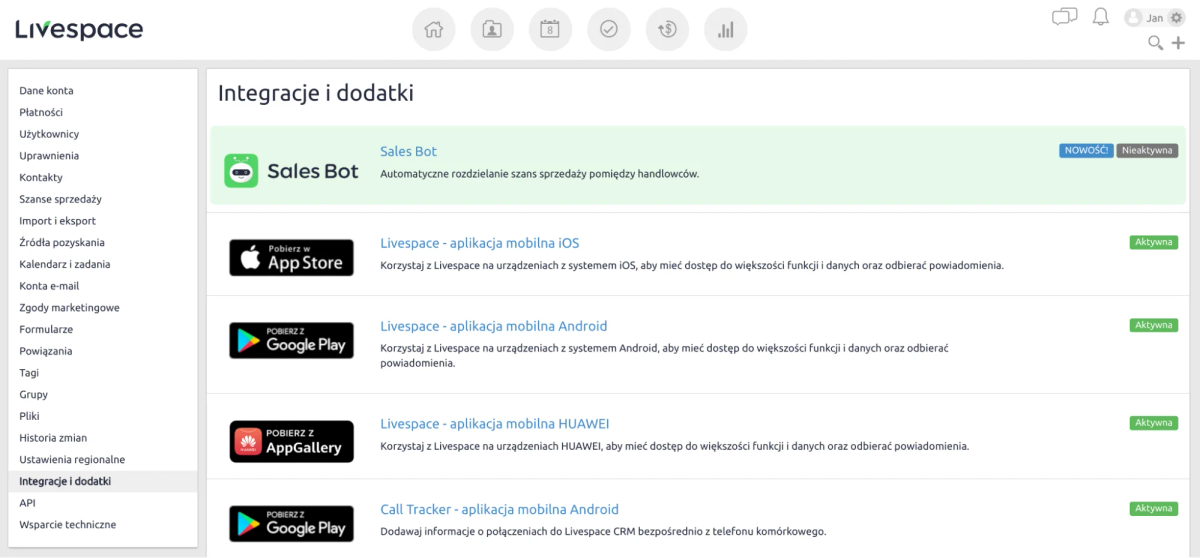Image resolution: width=1200 pixels, height=558 pixels.
Task: Click the Sales Bot logo
Action: coord(291,171)
